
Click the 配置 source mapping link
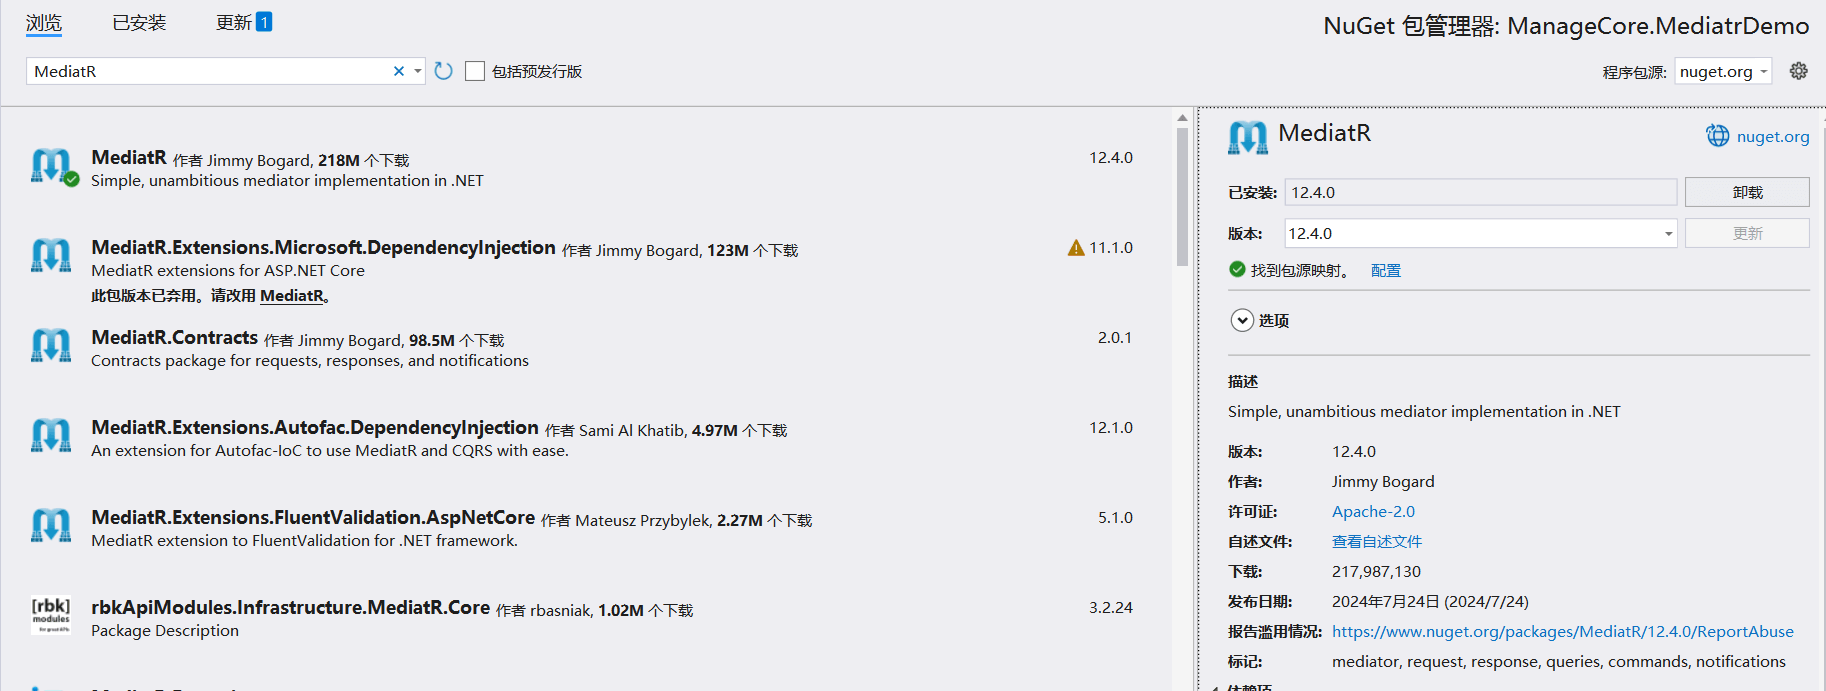click(1386, 271)
